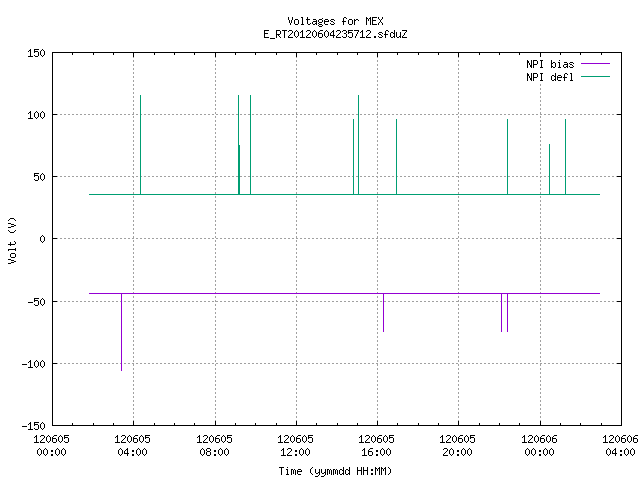The height and width of the screenshot is (480, 640).
Task: Click the short green spike just after 120606 00:00
Action: click(x=549, y=169)
